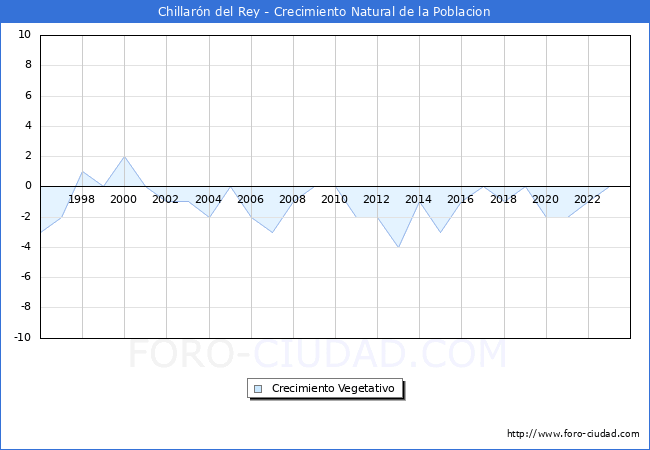650x450 pixels.
Task: Click the 1998 peak data point at value 1
Action: tap(82, 171)
